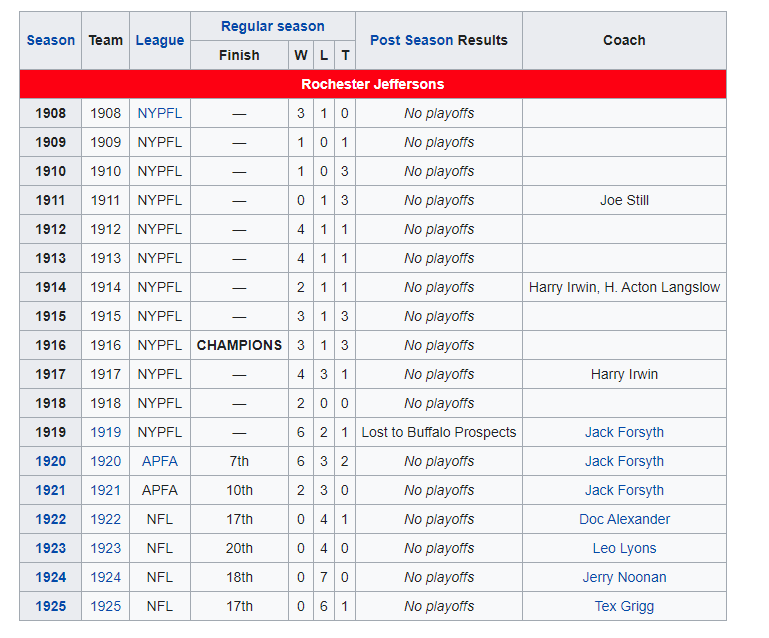
Task: Open the 1920 team link
Action: [x=105, y=461]
